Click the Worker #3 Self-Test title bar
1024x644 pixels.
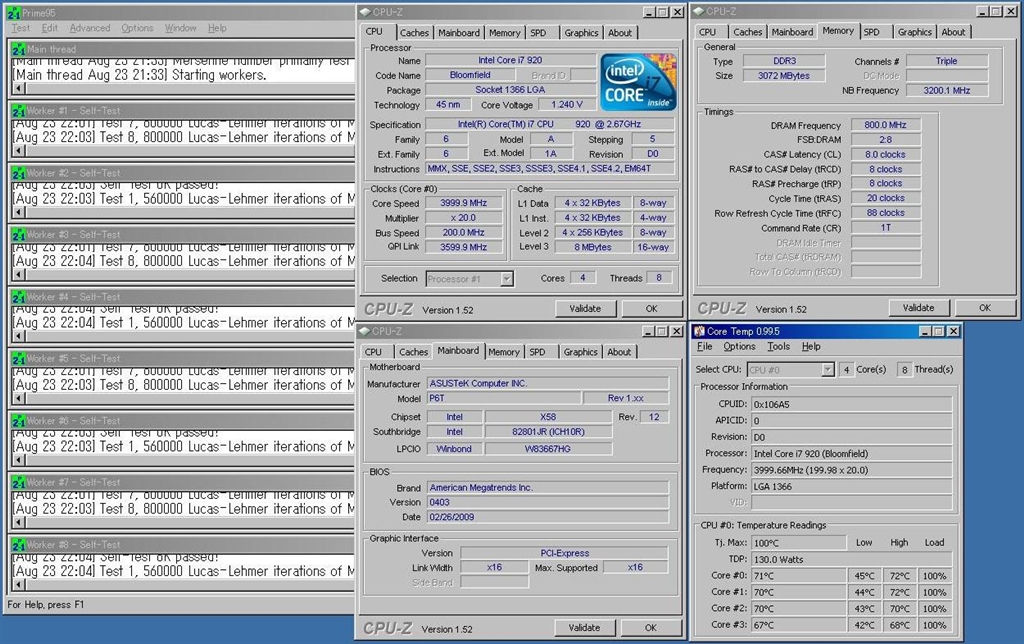pyautogui.click(x=180, y=235)
